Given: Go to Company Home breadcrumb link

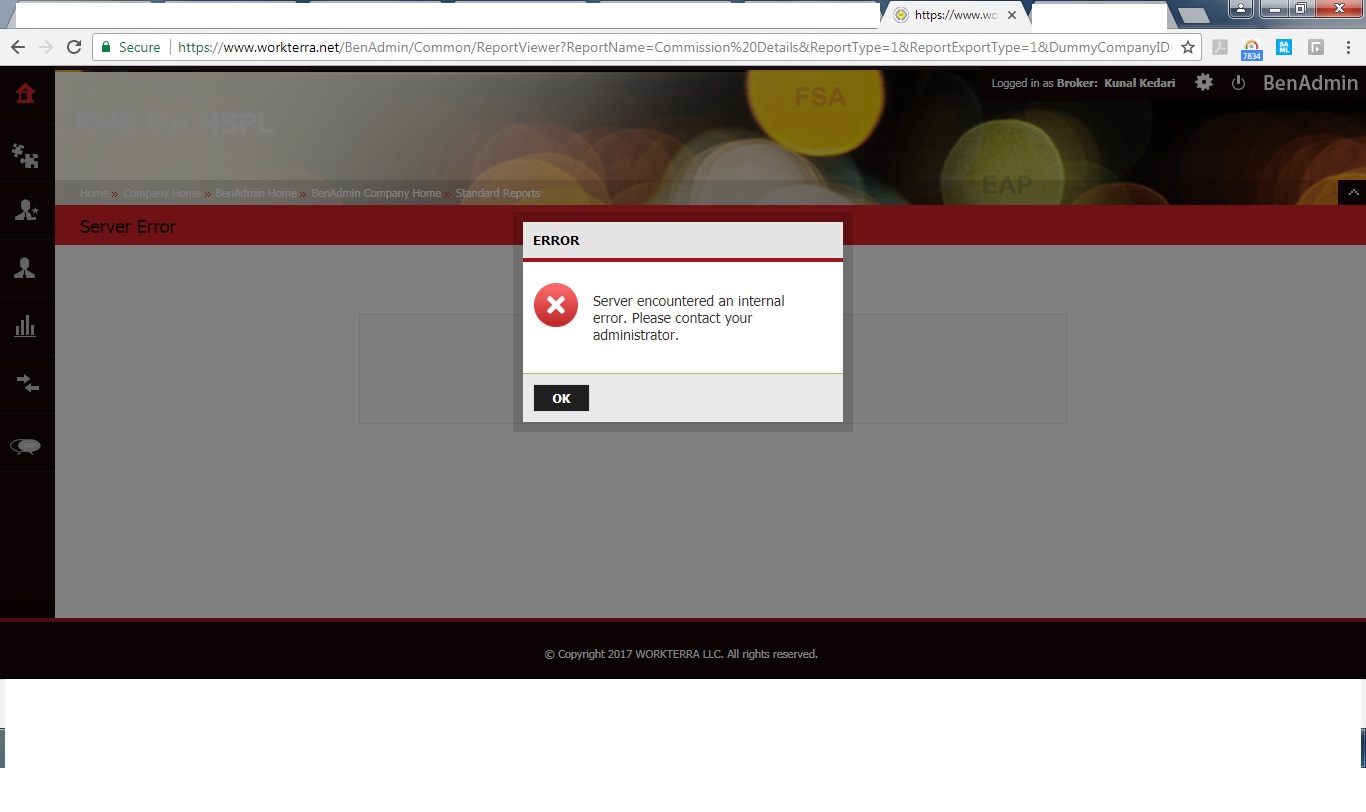Looking at the screenshot, I should pos(161,193).
